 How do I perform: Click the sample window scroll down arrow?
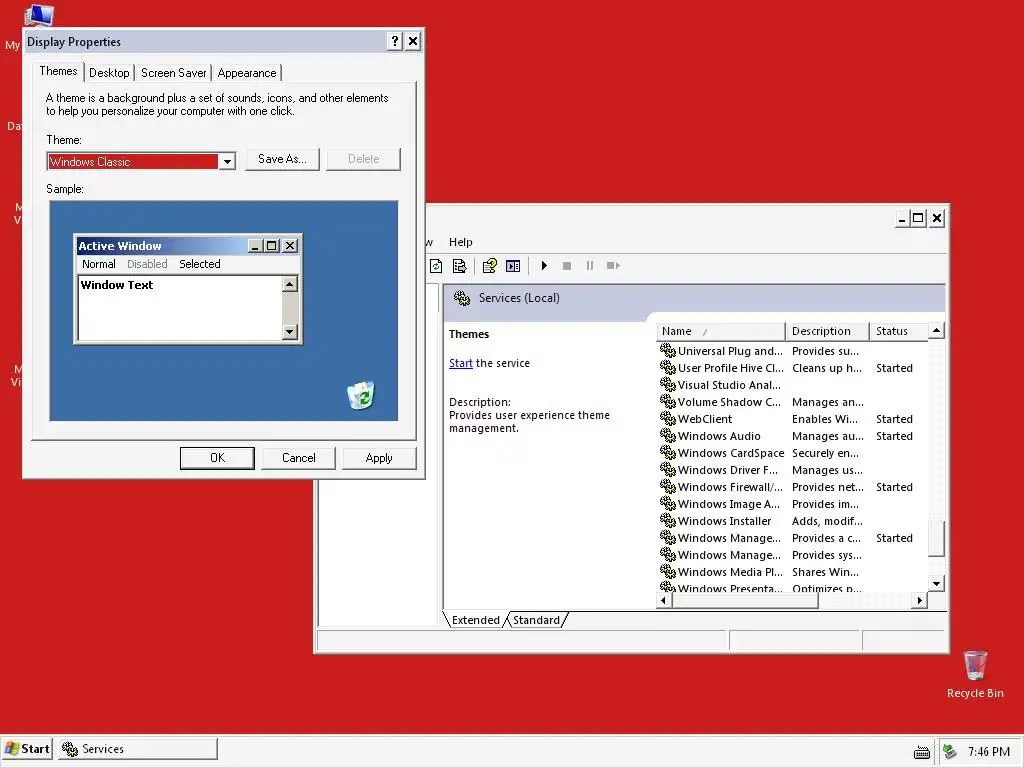[x=290, y=332]
